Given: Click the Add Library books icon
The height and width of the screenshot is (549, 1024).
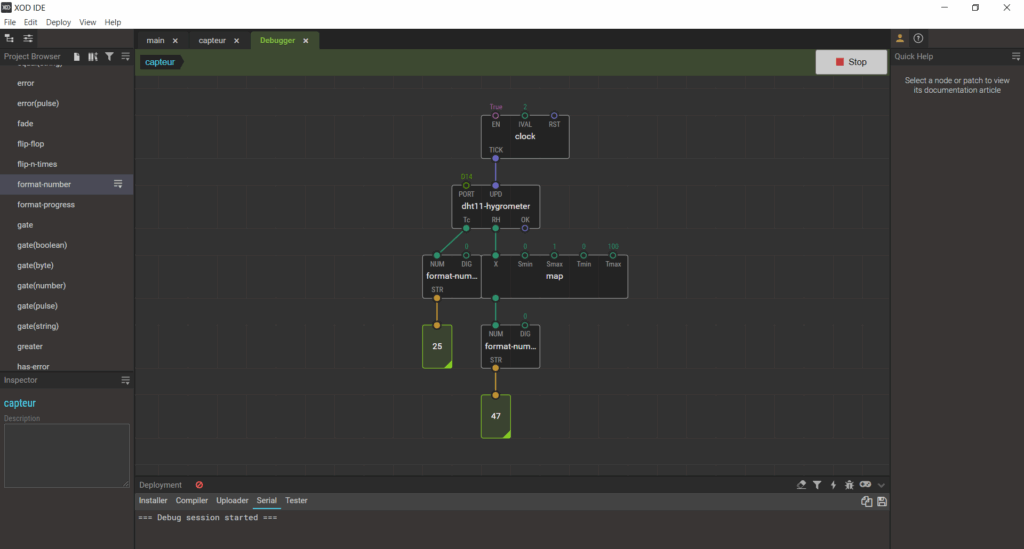Looking at the screenshot, I should tap(93, 57).
